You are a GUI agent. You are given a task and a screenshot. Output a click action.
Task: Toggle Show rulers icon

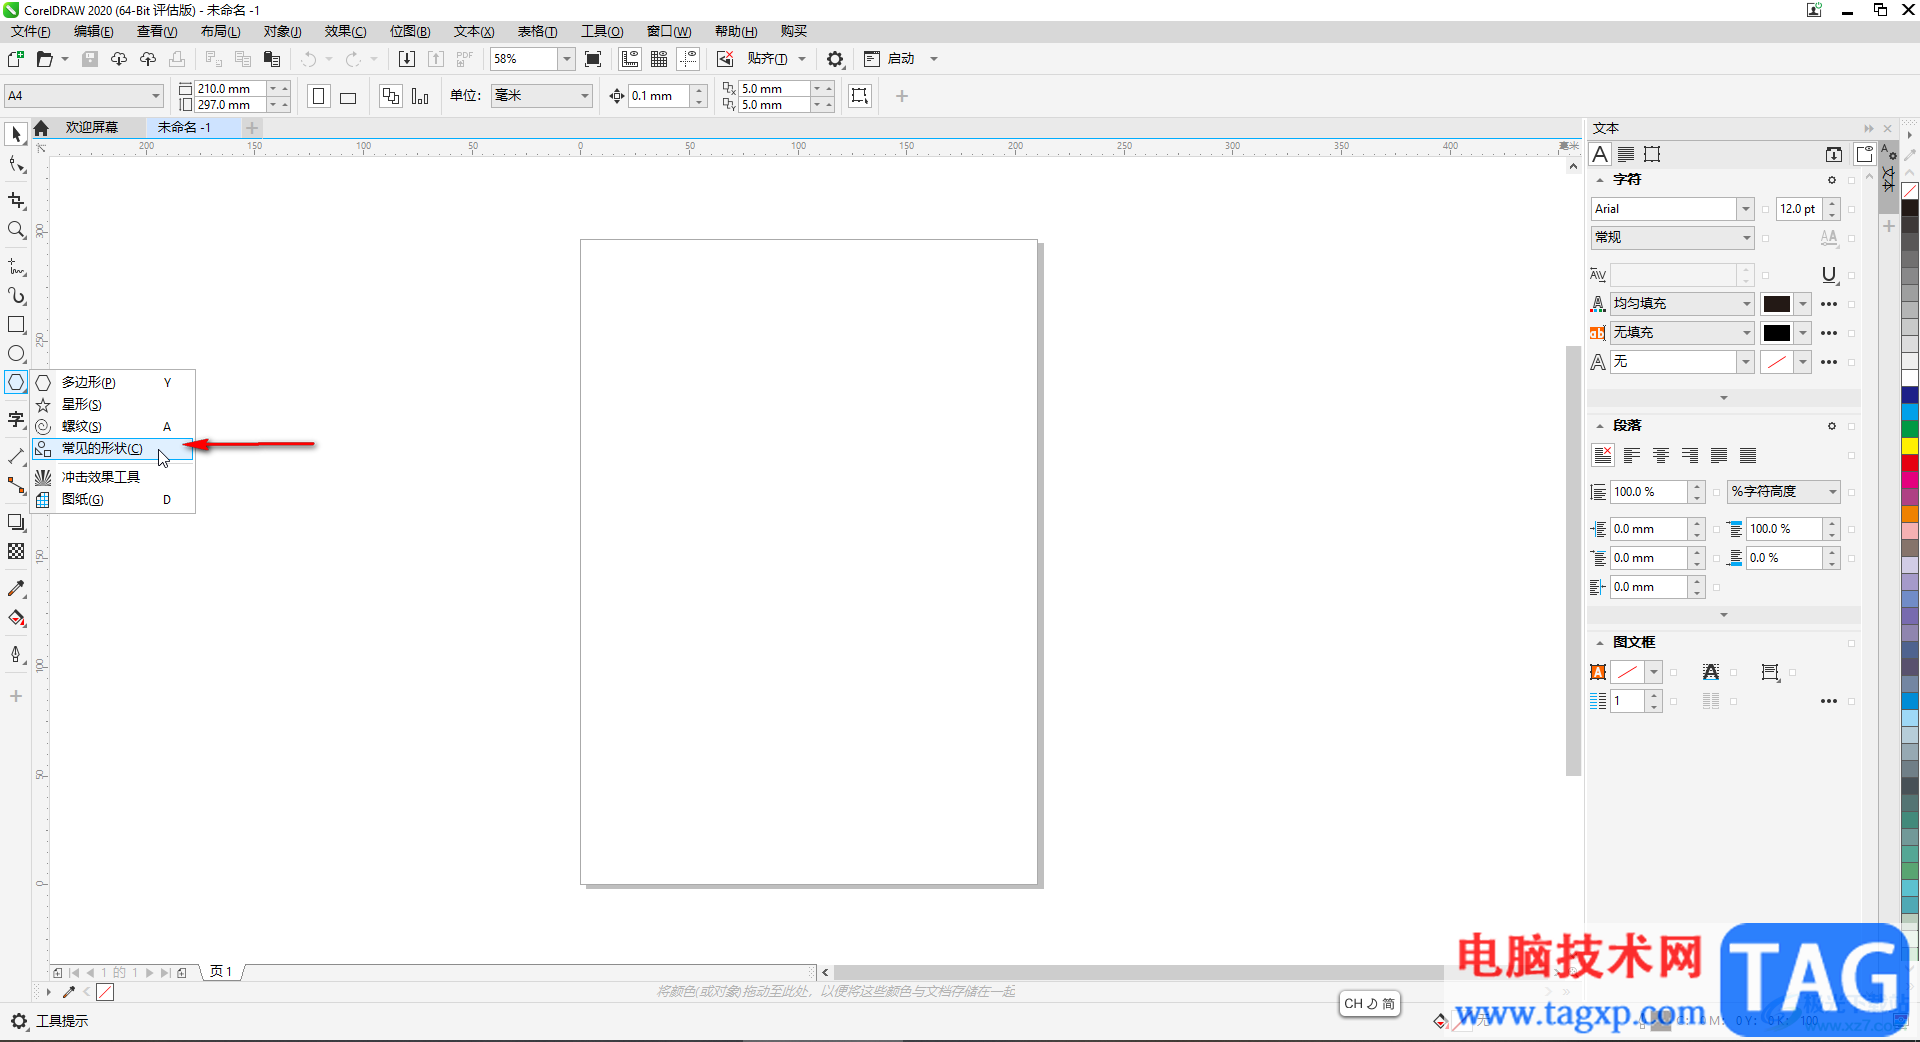[630, 59]
